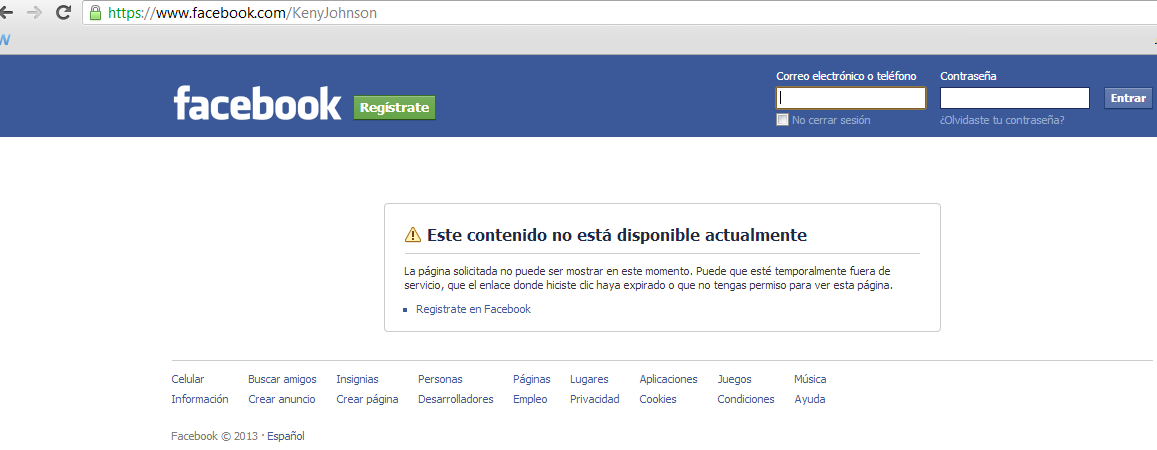Open Regístrate en Facebook link

(473, 309)
